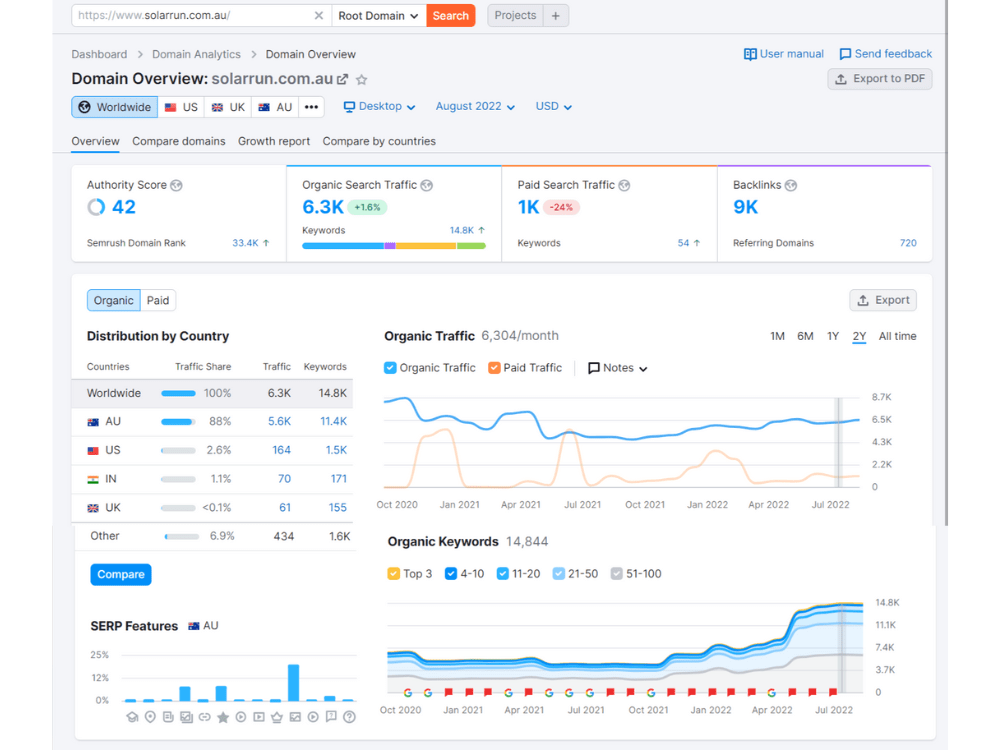Click Export to PDF button
Screen dimensions: 1000x750
(879, 78)
